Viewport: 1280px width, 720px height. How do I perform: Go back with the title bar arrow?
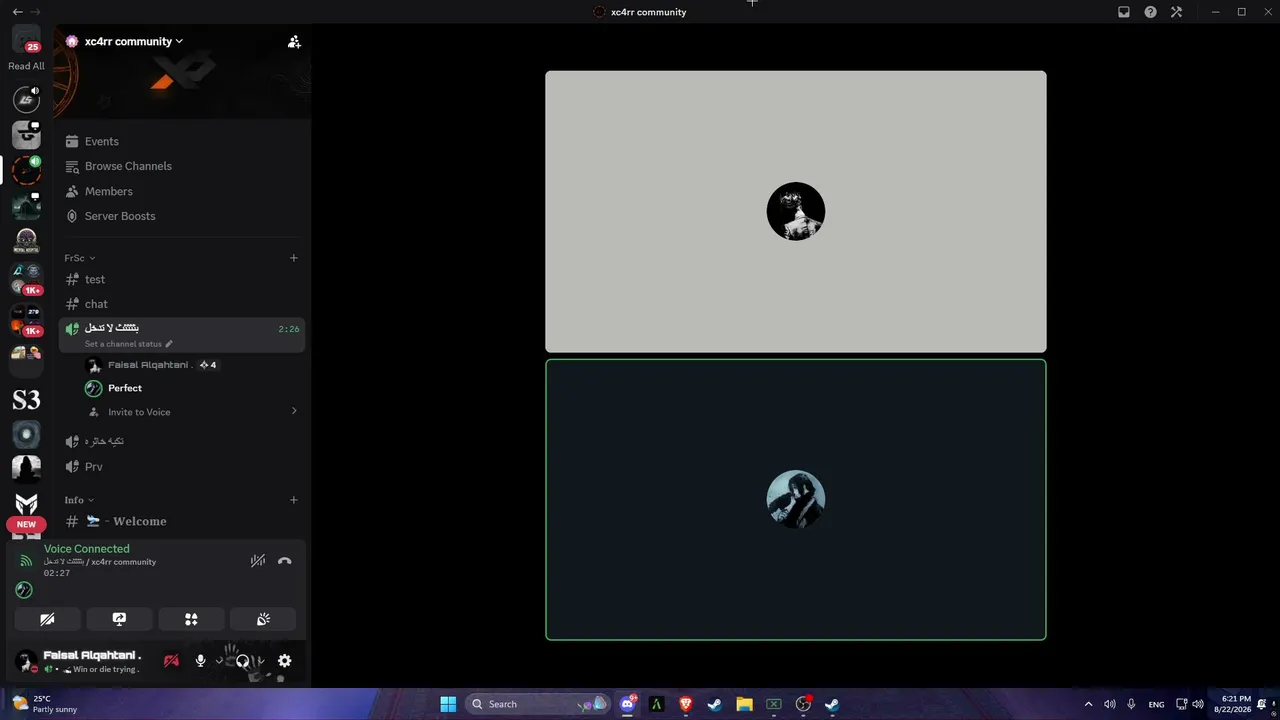[x=17, y=12]
